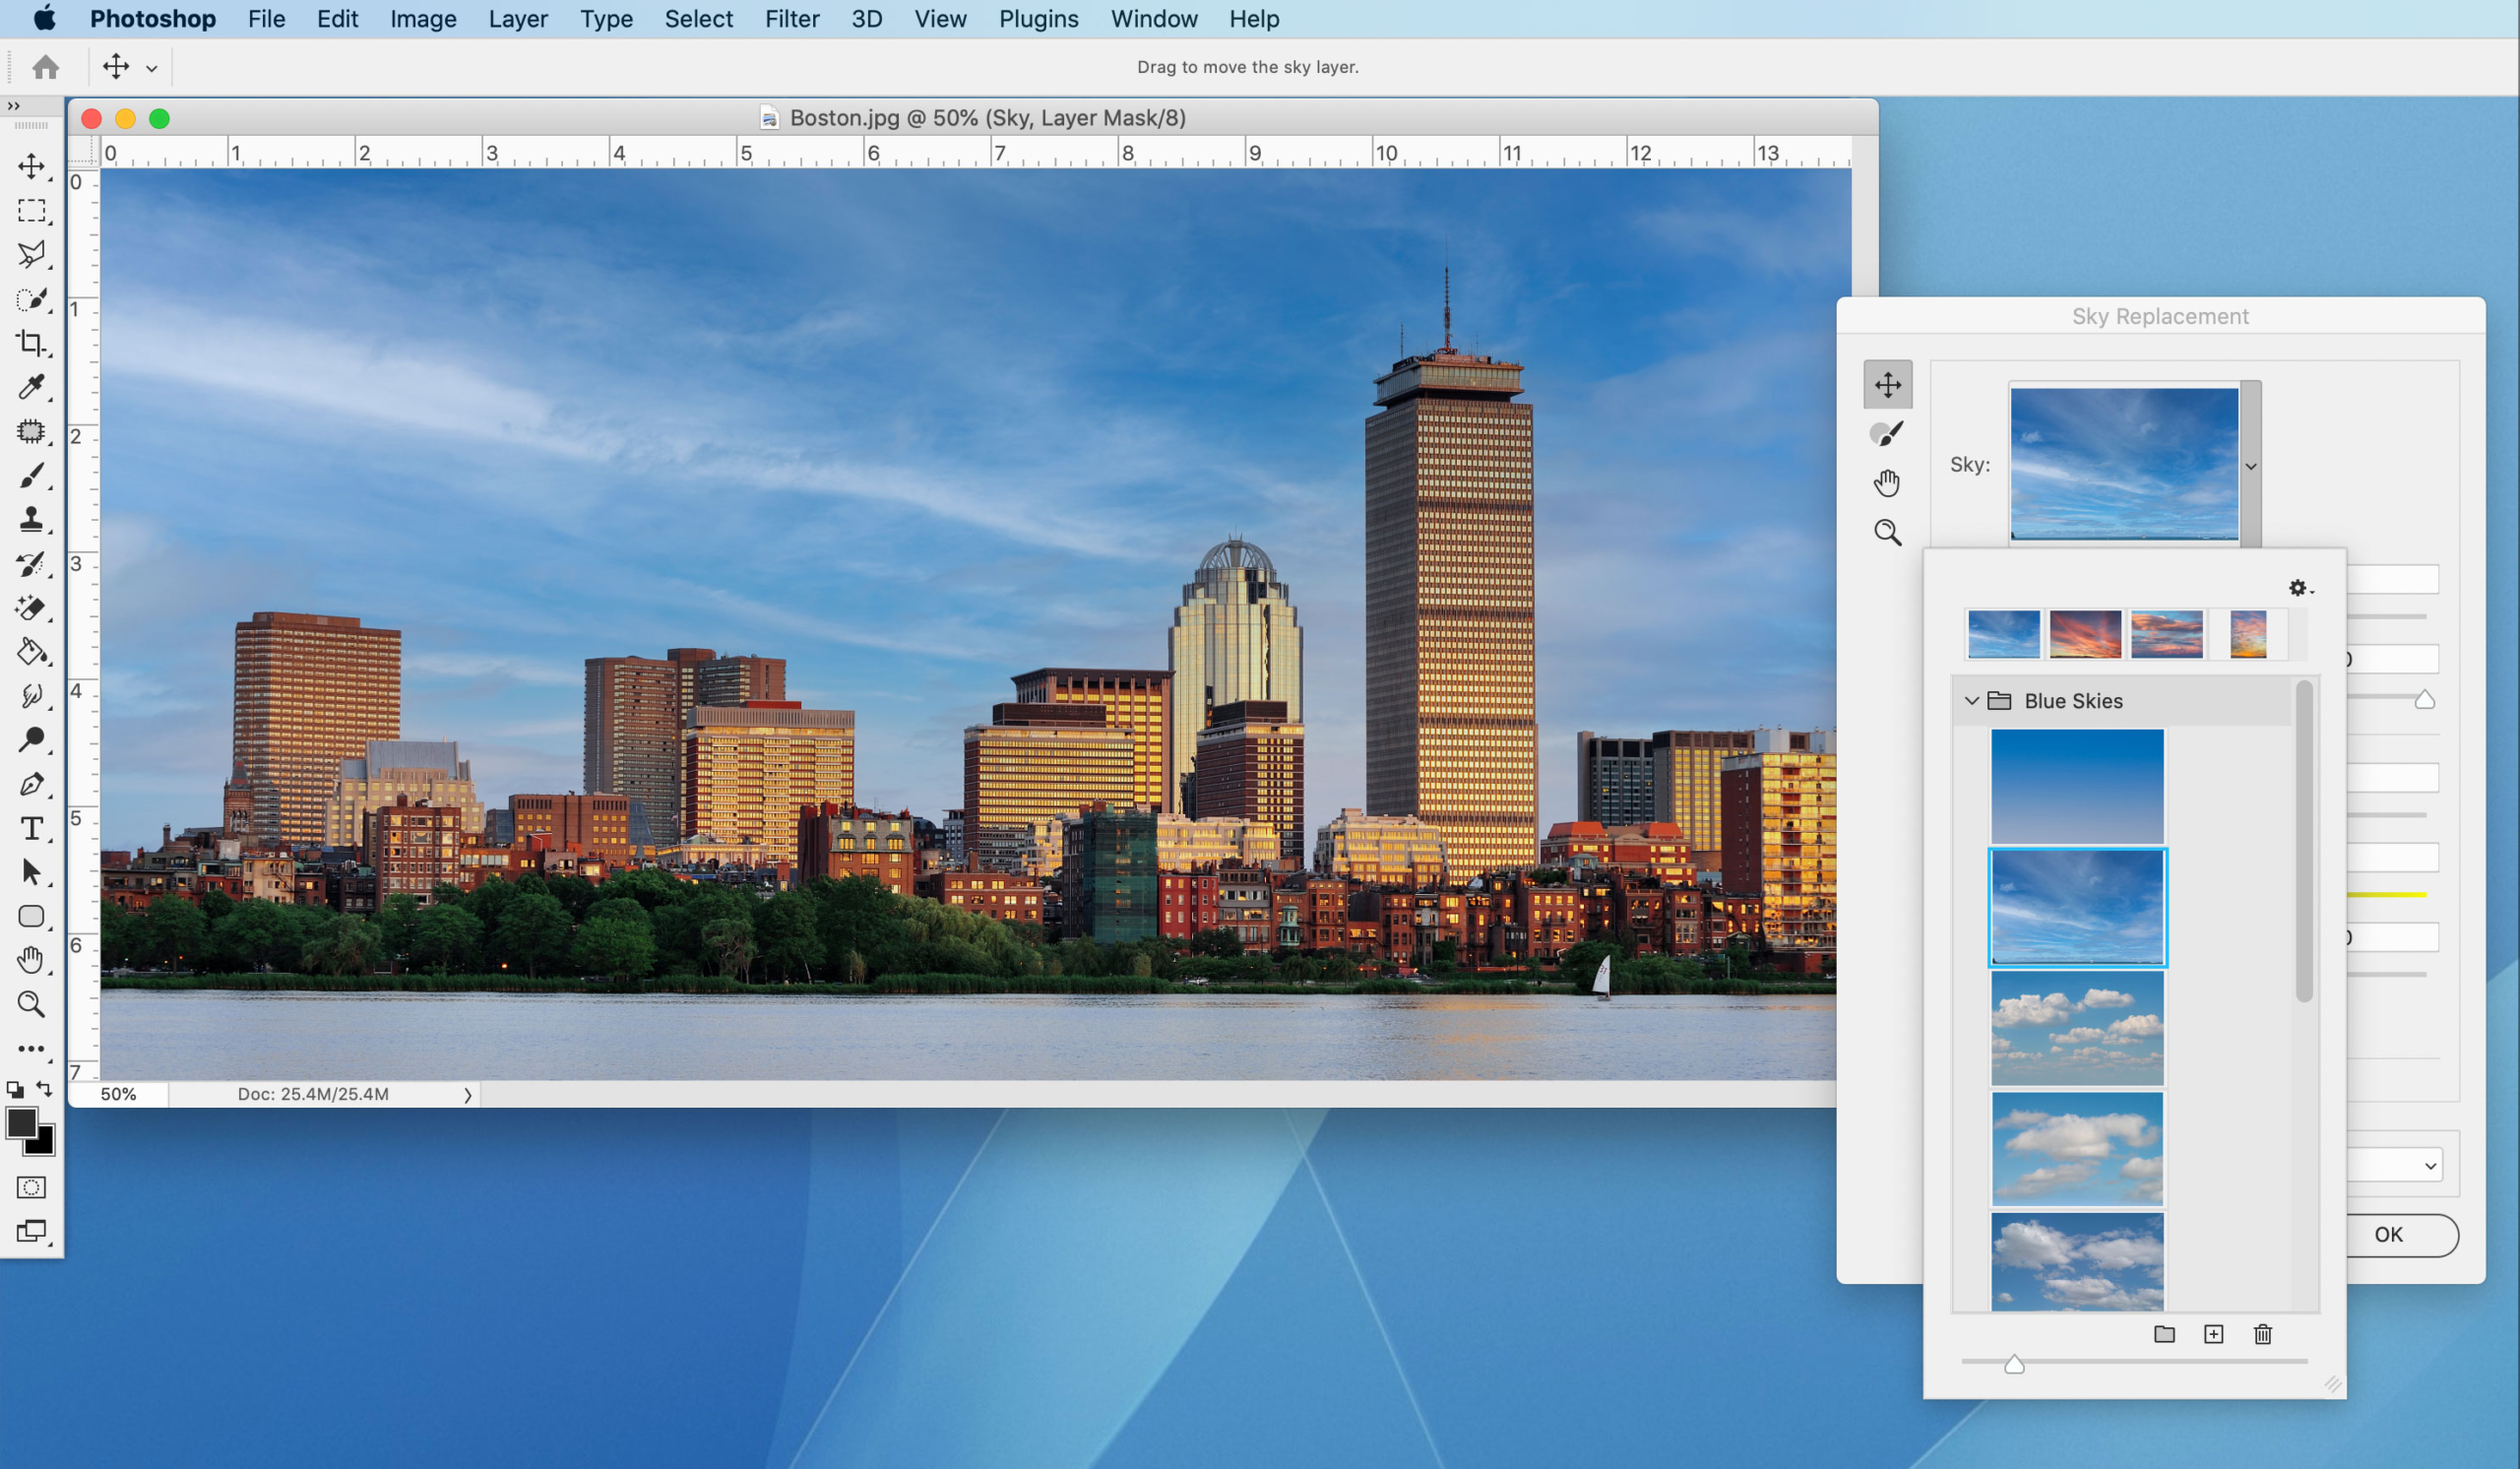Choose the clear gradient blue sky thumbnail

(2077, 786)
